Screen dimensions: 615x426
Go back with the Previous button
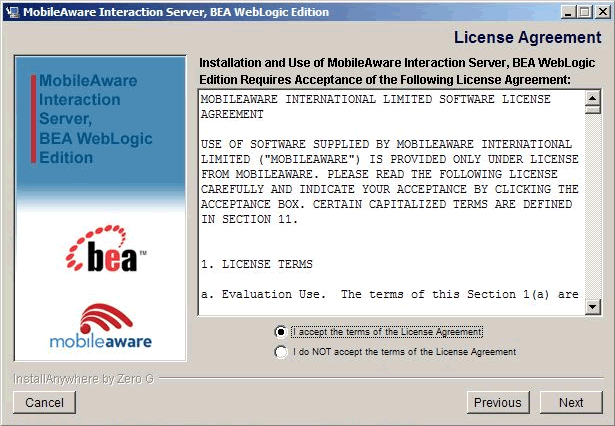tap(498, 402)
